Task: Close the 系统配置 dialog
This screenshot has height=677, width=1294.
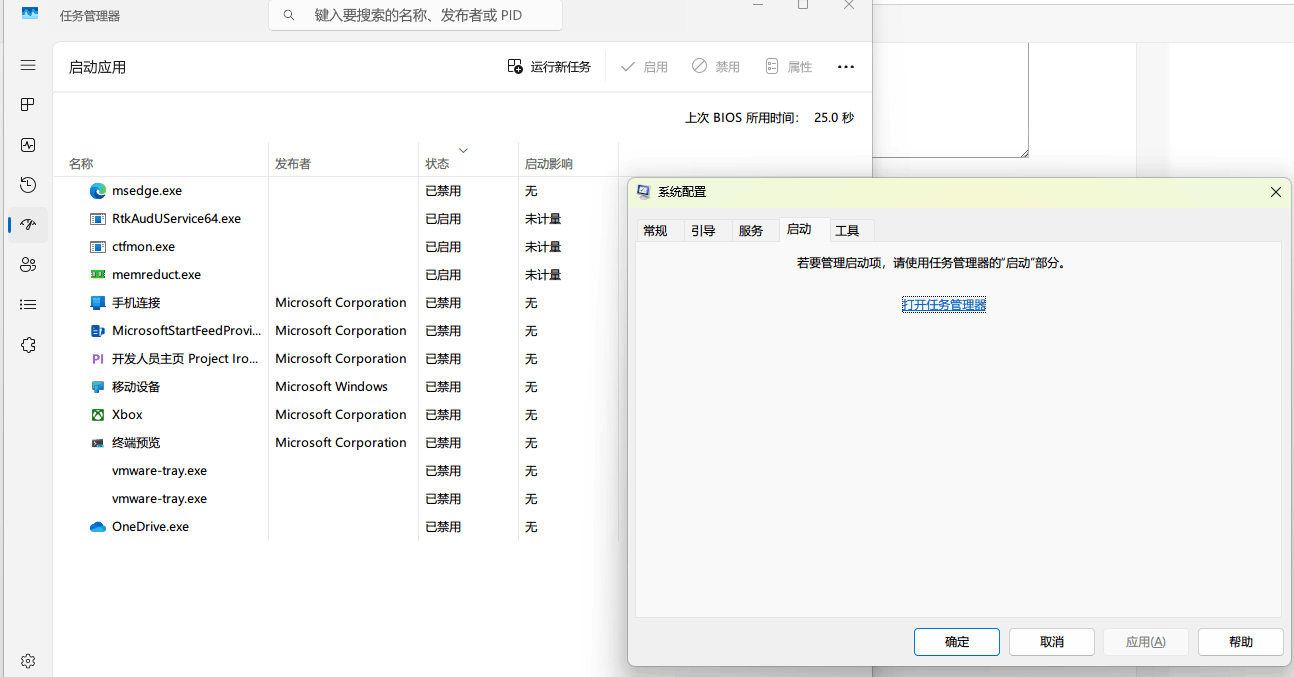Action: tap(1276, 192)
